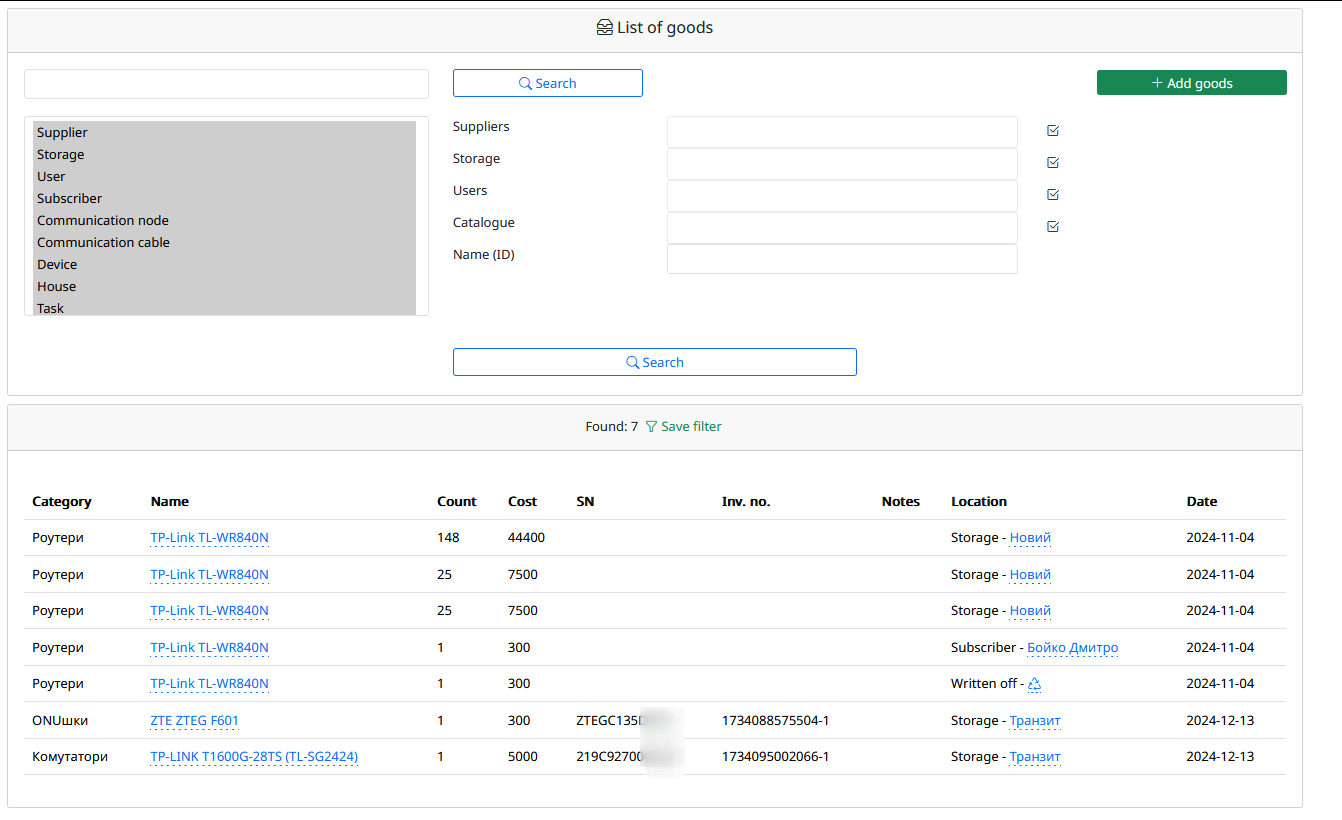Open the Users filter field
This screenshot has width=1342, height=820.
(842, 196)
